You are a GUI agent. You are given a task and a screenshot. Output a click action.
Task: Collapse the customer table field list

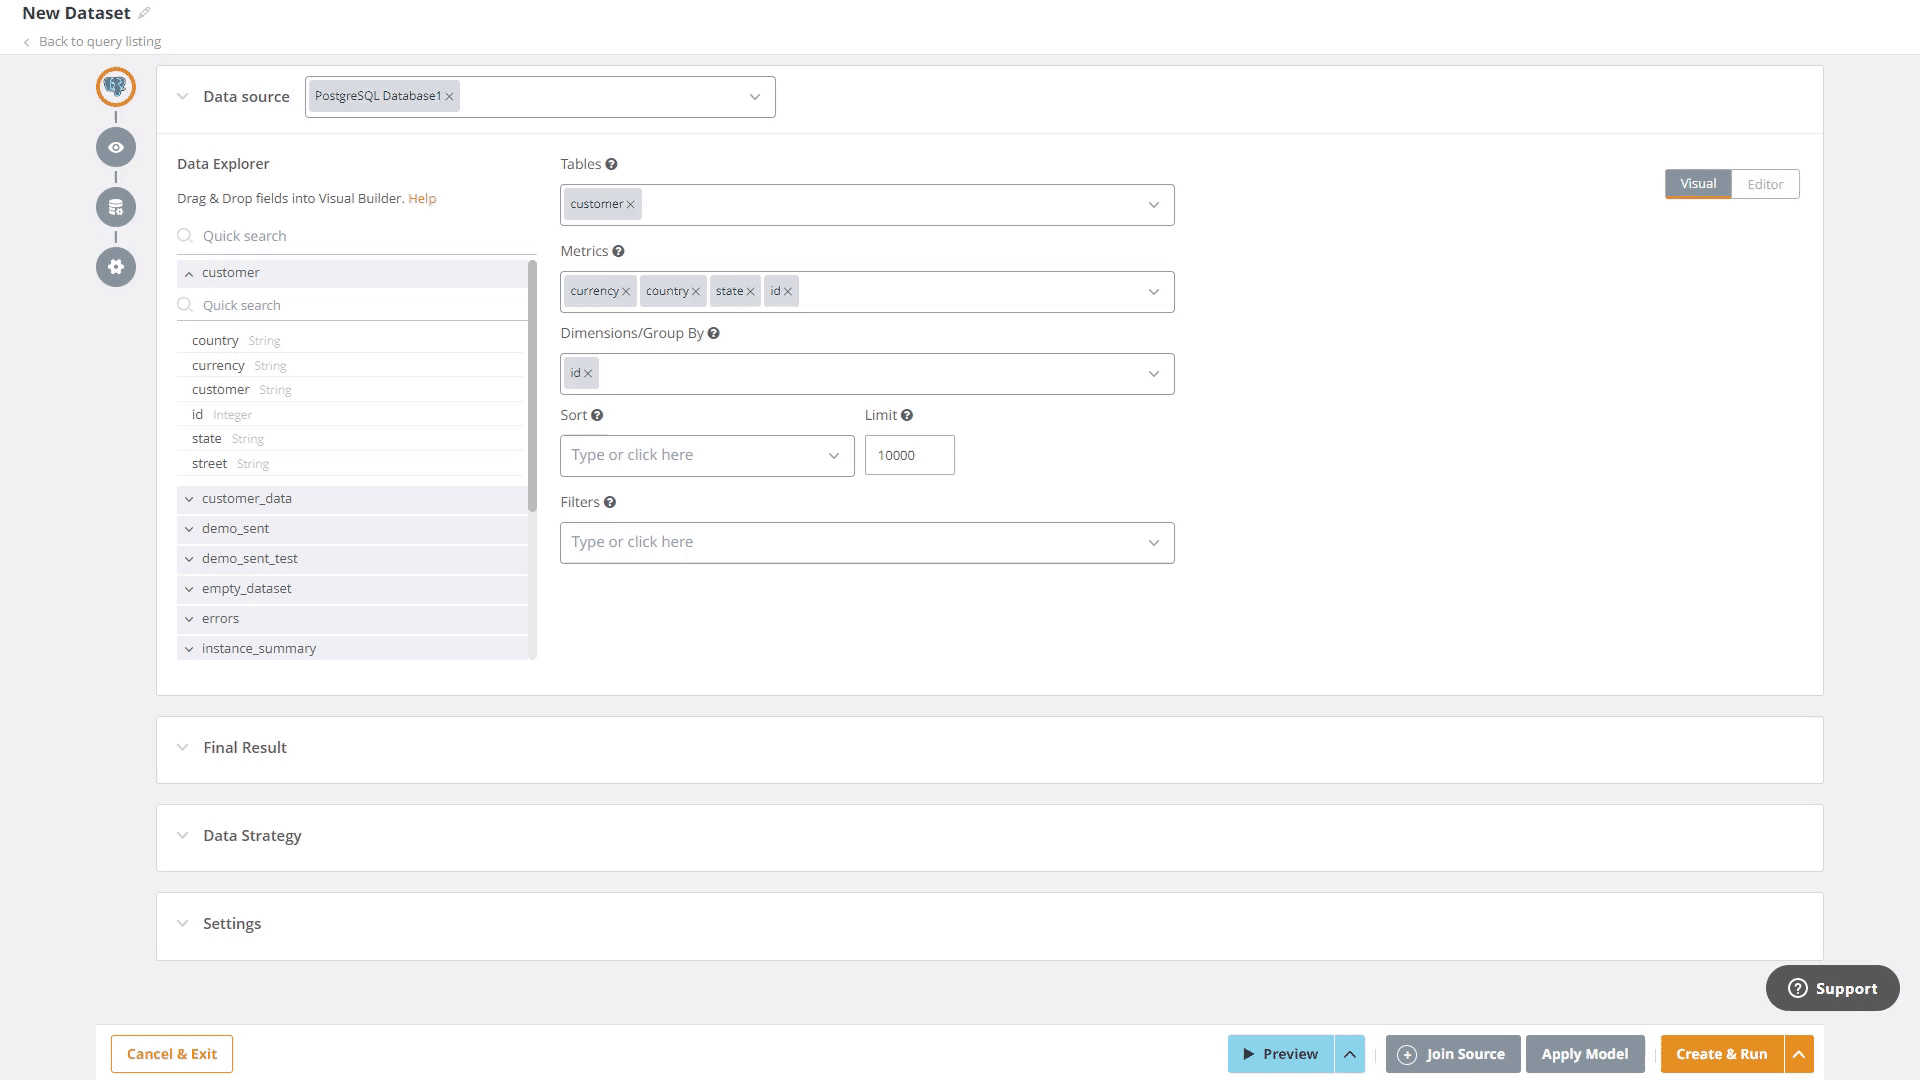point(189,272)
